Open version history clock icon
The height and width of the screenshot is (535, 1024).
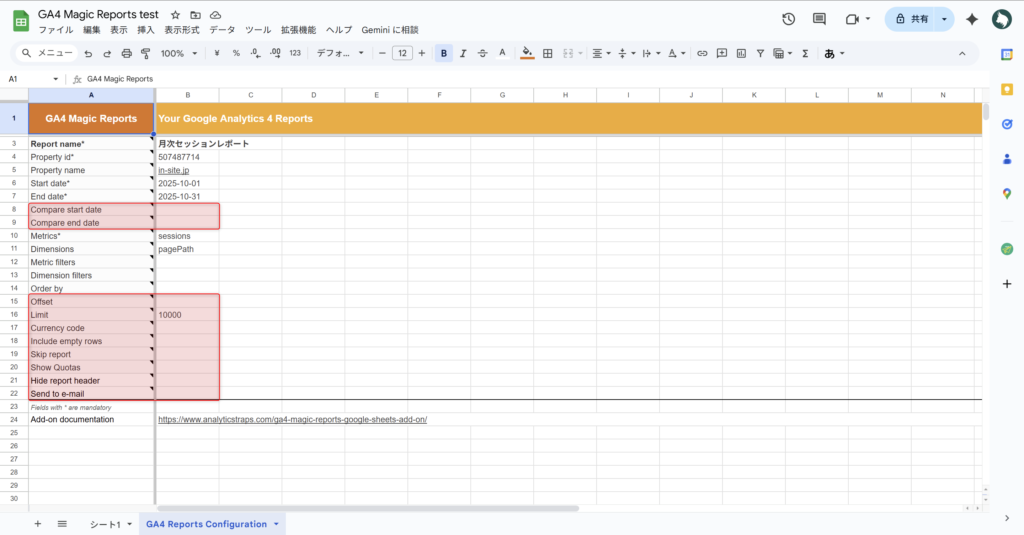(788, 19)
